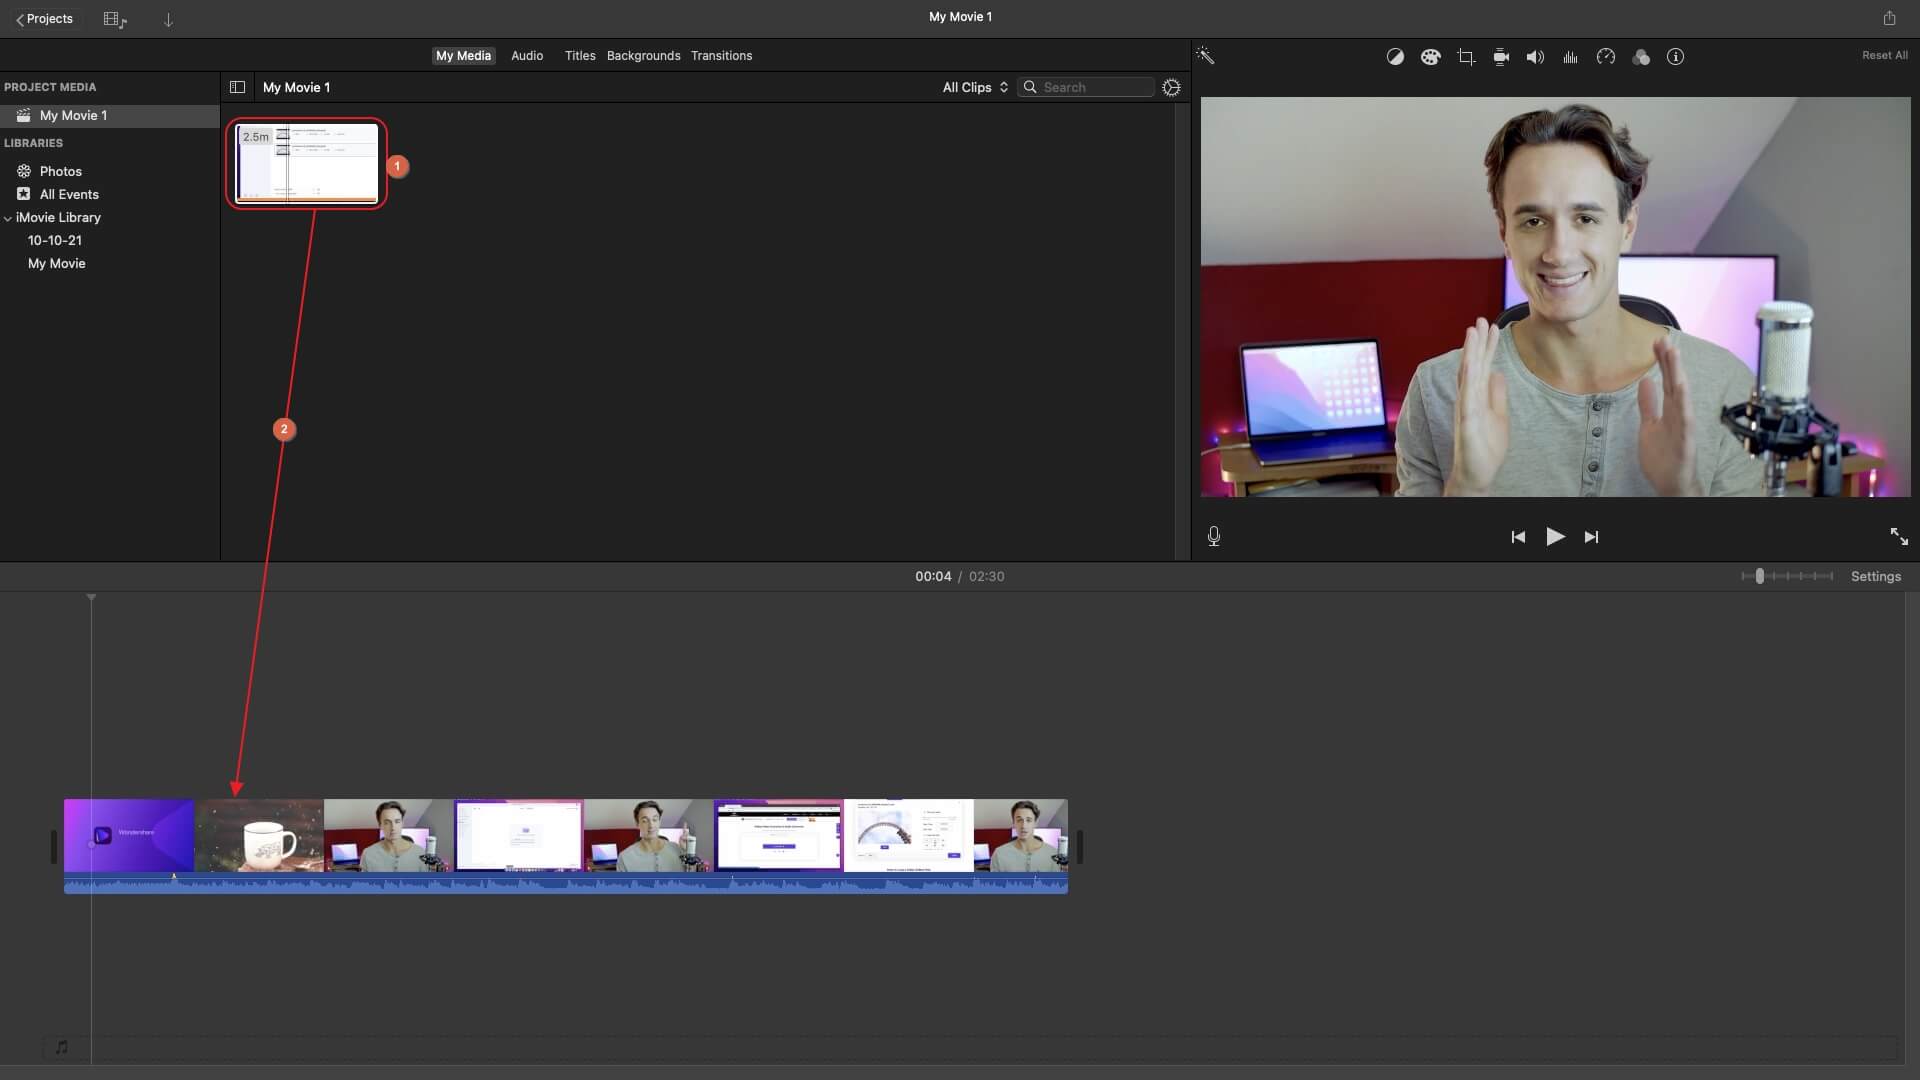This screenshot has width=1920, height=1080.
Task: Collapse the iMovie Library disclosure arrow
Action: tap(8, 218)
